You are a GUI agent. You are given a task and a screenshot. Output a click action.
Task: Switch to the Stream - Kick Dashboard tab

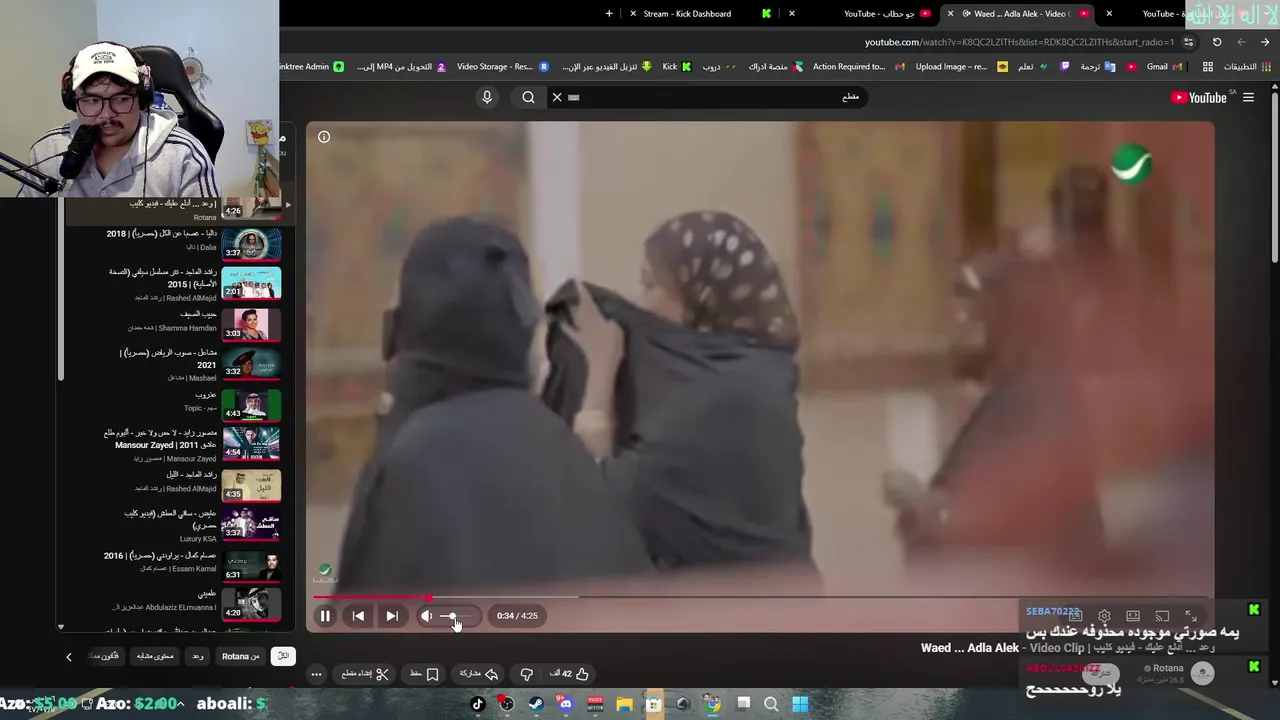tap(700, 14)
